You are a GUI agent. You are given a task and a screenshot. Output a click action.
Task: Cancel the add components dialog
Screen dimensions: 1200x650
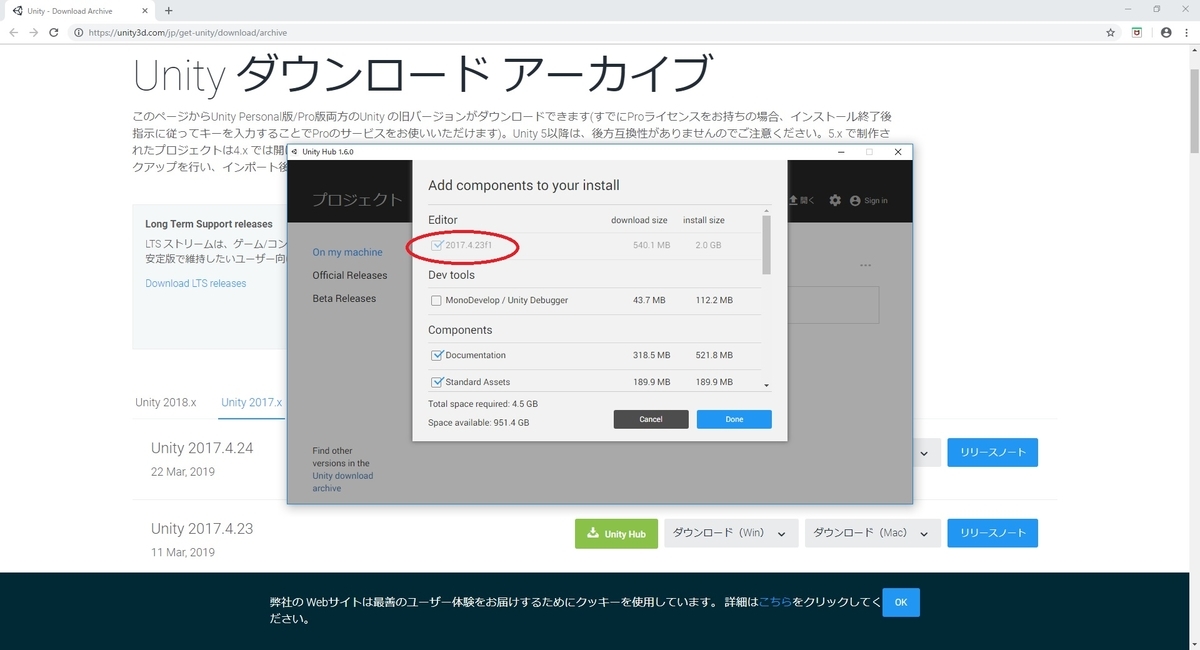pyautogui.click(x=651, y=419)
